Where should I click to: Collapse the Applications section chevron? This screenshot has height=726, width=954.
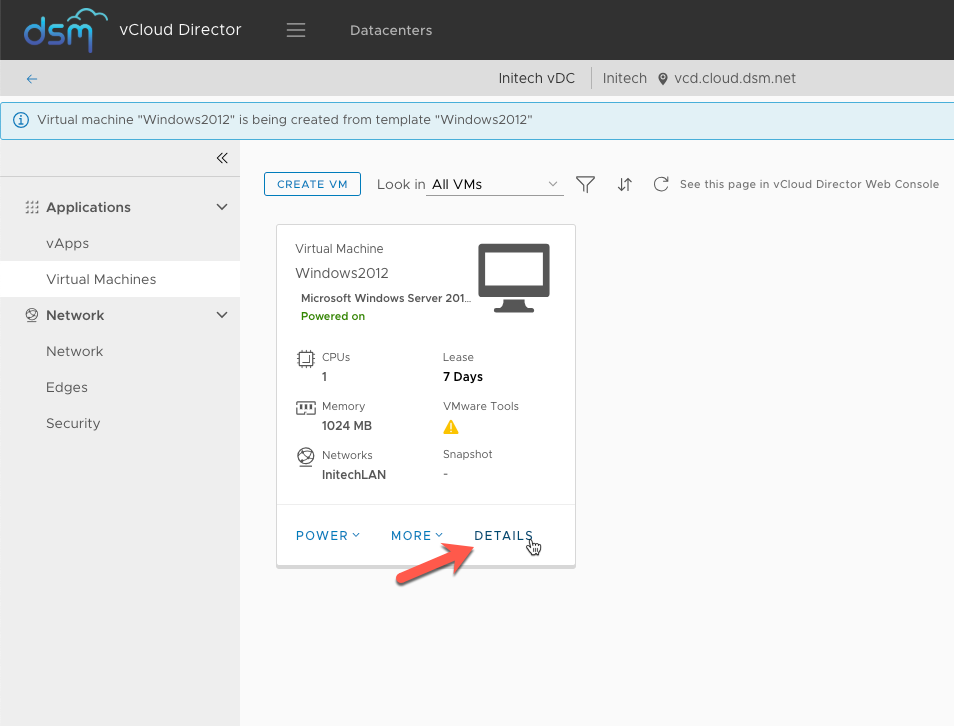pos(222,207)
